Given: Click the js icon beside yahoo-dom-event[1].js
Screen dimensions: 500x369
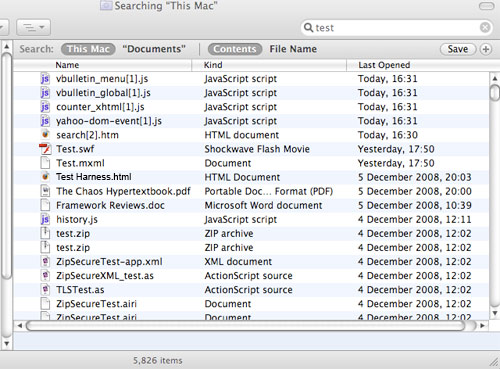Looking at the screenshot, I should tap(45, 121).
